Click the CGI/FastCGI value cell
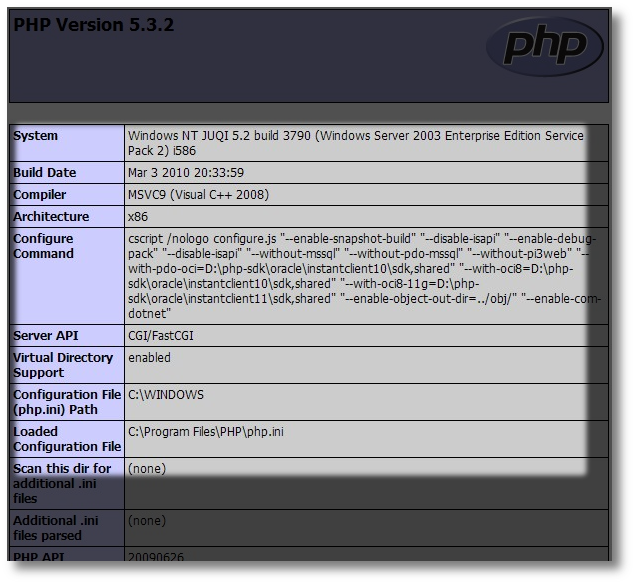 (x=161, y=336)
